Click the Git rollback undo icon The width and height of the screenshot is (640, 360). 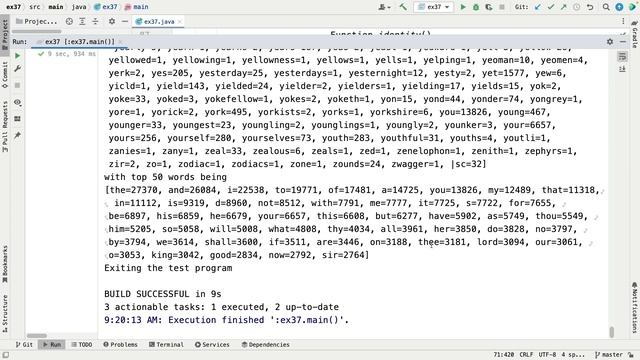[x=590, y=7]
